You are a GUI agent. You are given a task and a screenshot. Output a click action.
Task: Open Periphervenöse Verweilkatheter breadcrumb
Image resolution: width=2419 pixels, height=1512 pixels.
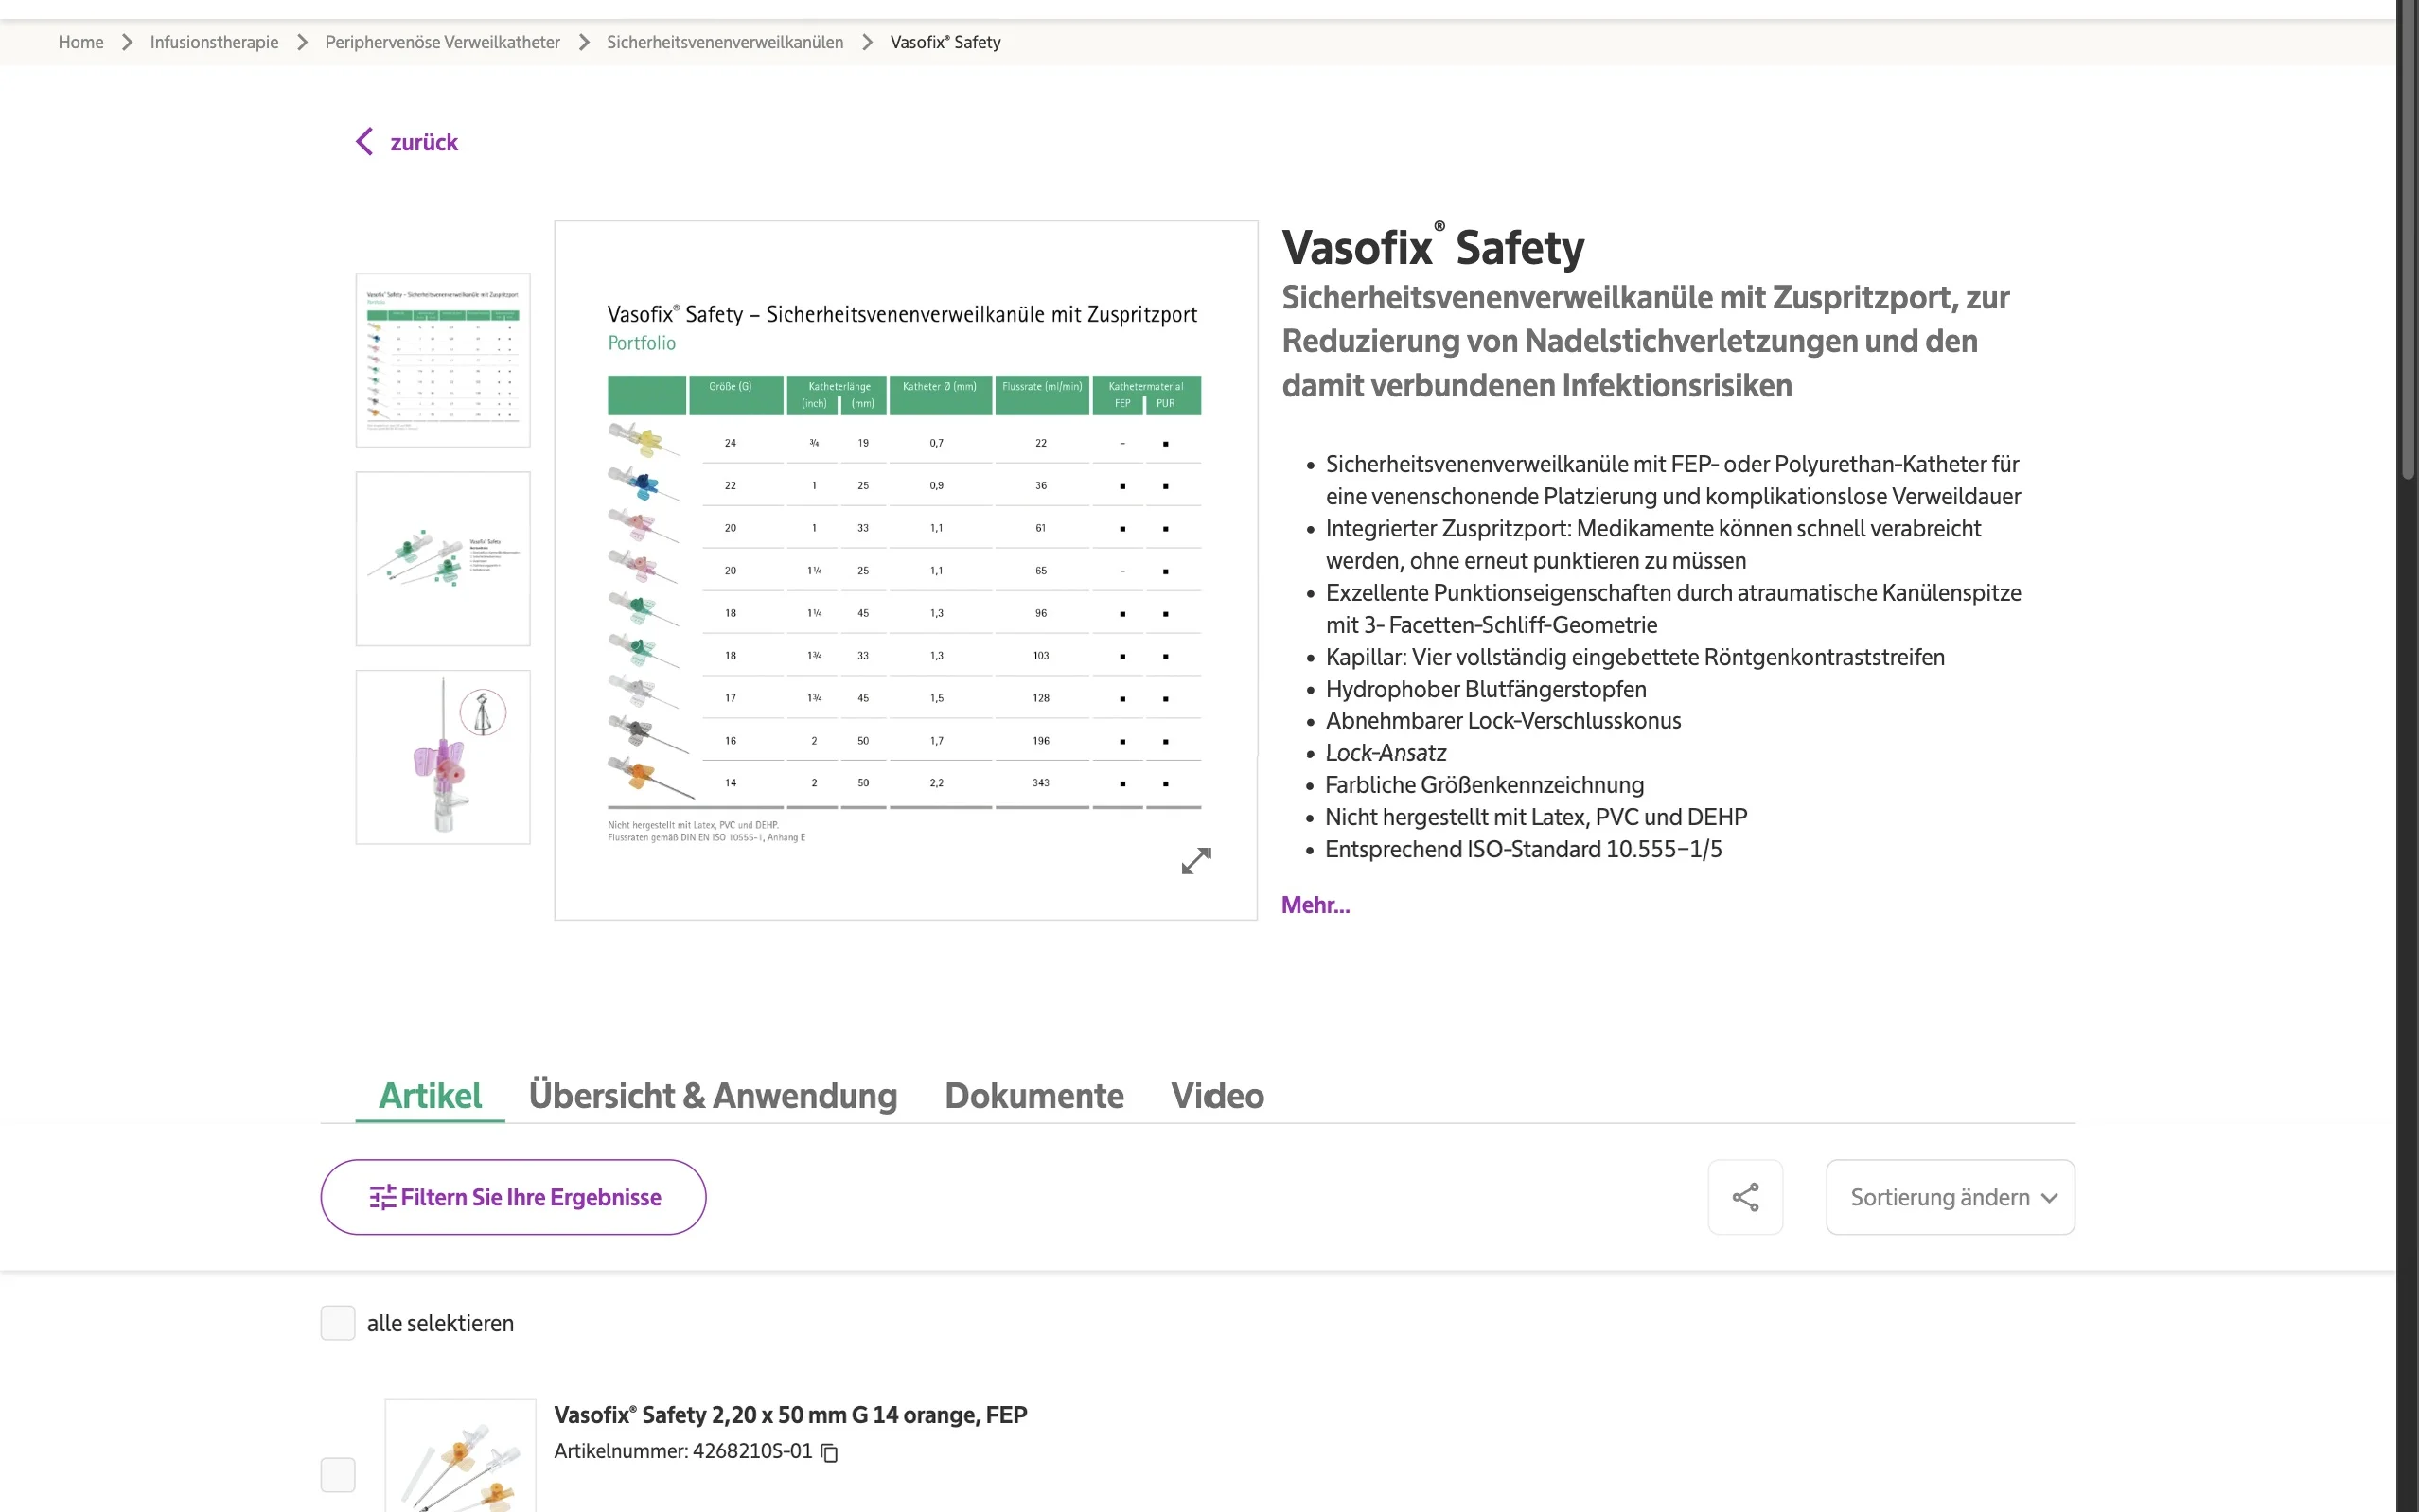[x=442, y=42]
